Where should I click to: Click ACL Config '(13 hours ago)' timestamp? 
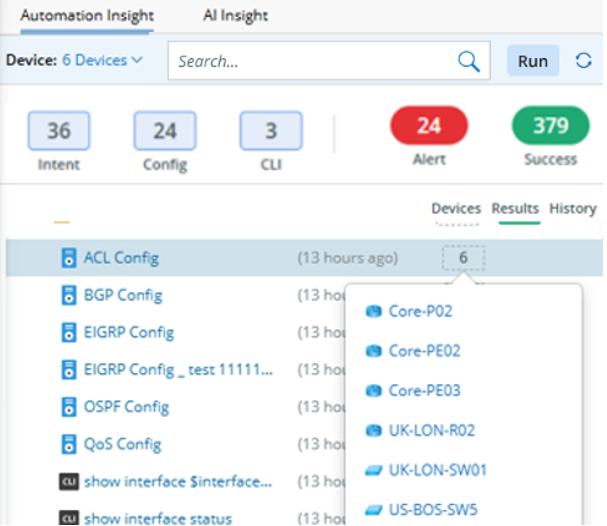pos(348,258)
